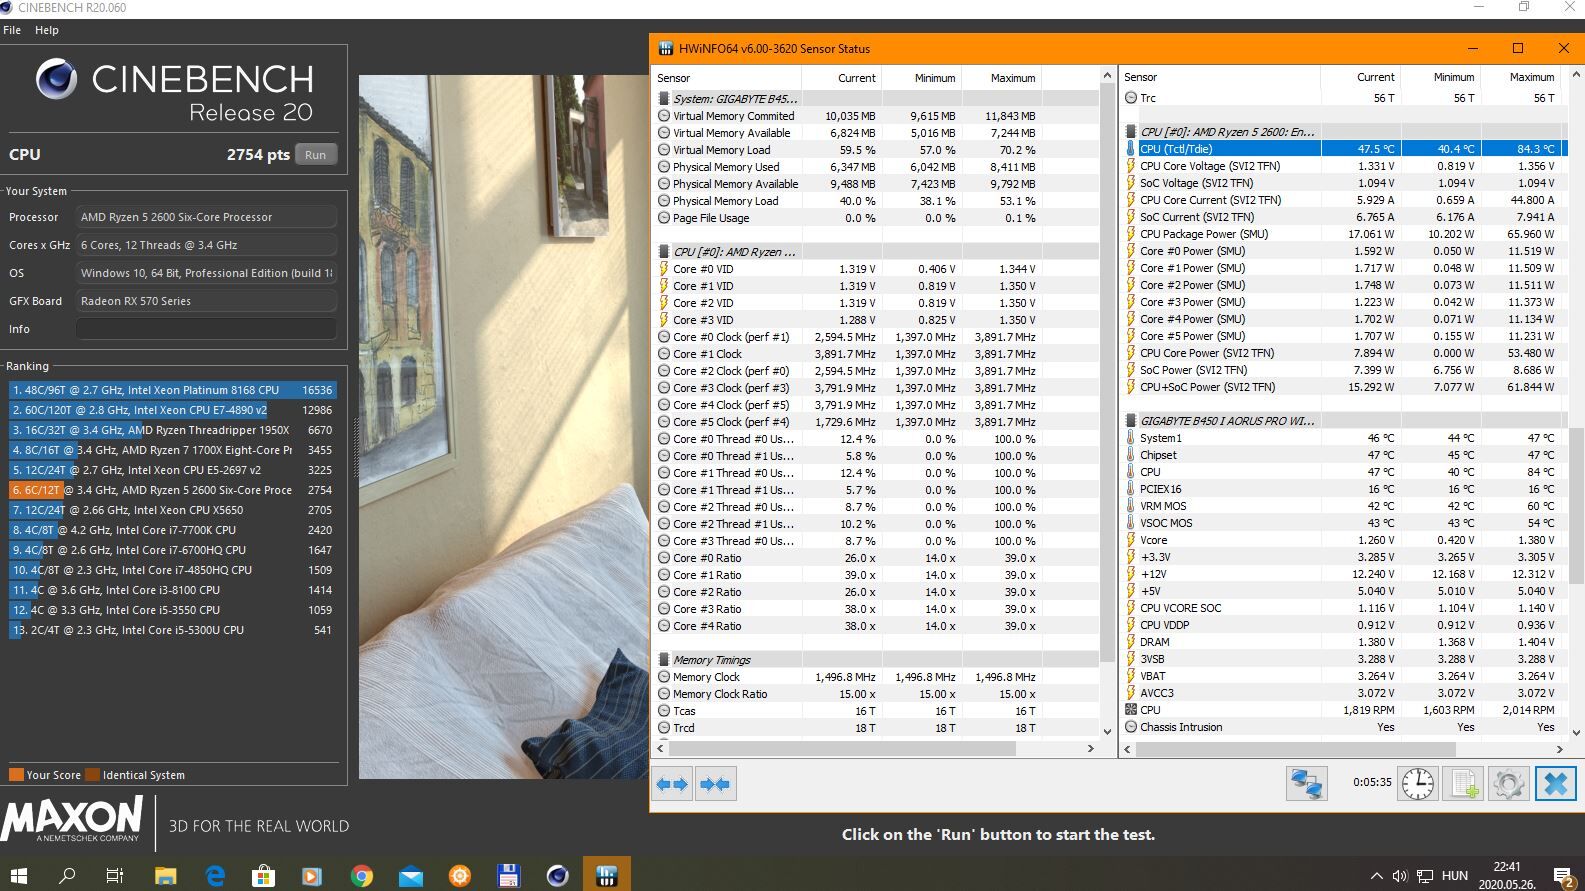Select the Core #1 Clock row
Image resolution: width=1585 pixels, height=891 pixels.
[876, 354]
